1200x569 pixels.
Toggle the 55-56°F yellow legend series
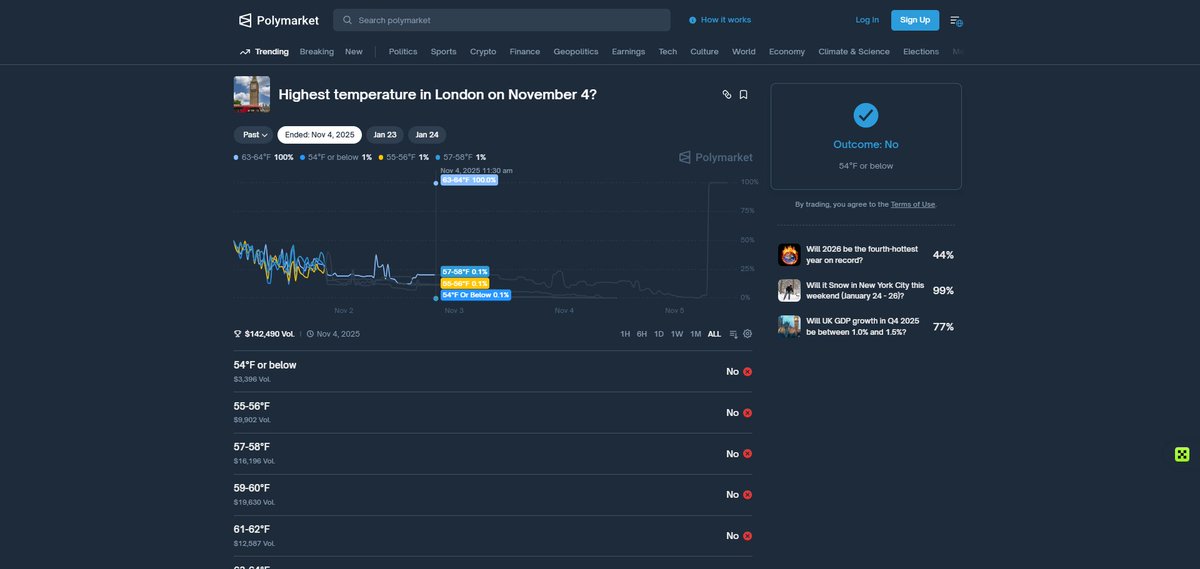404,157
